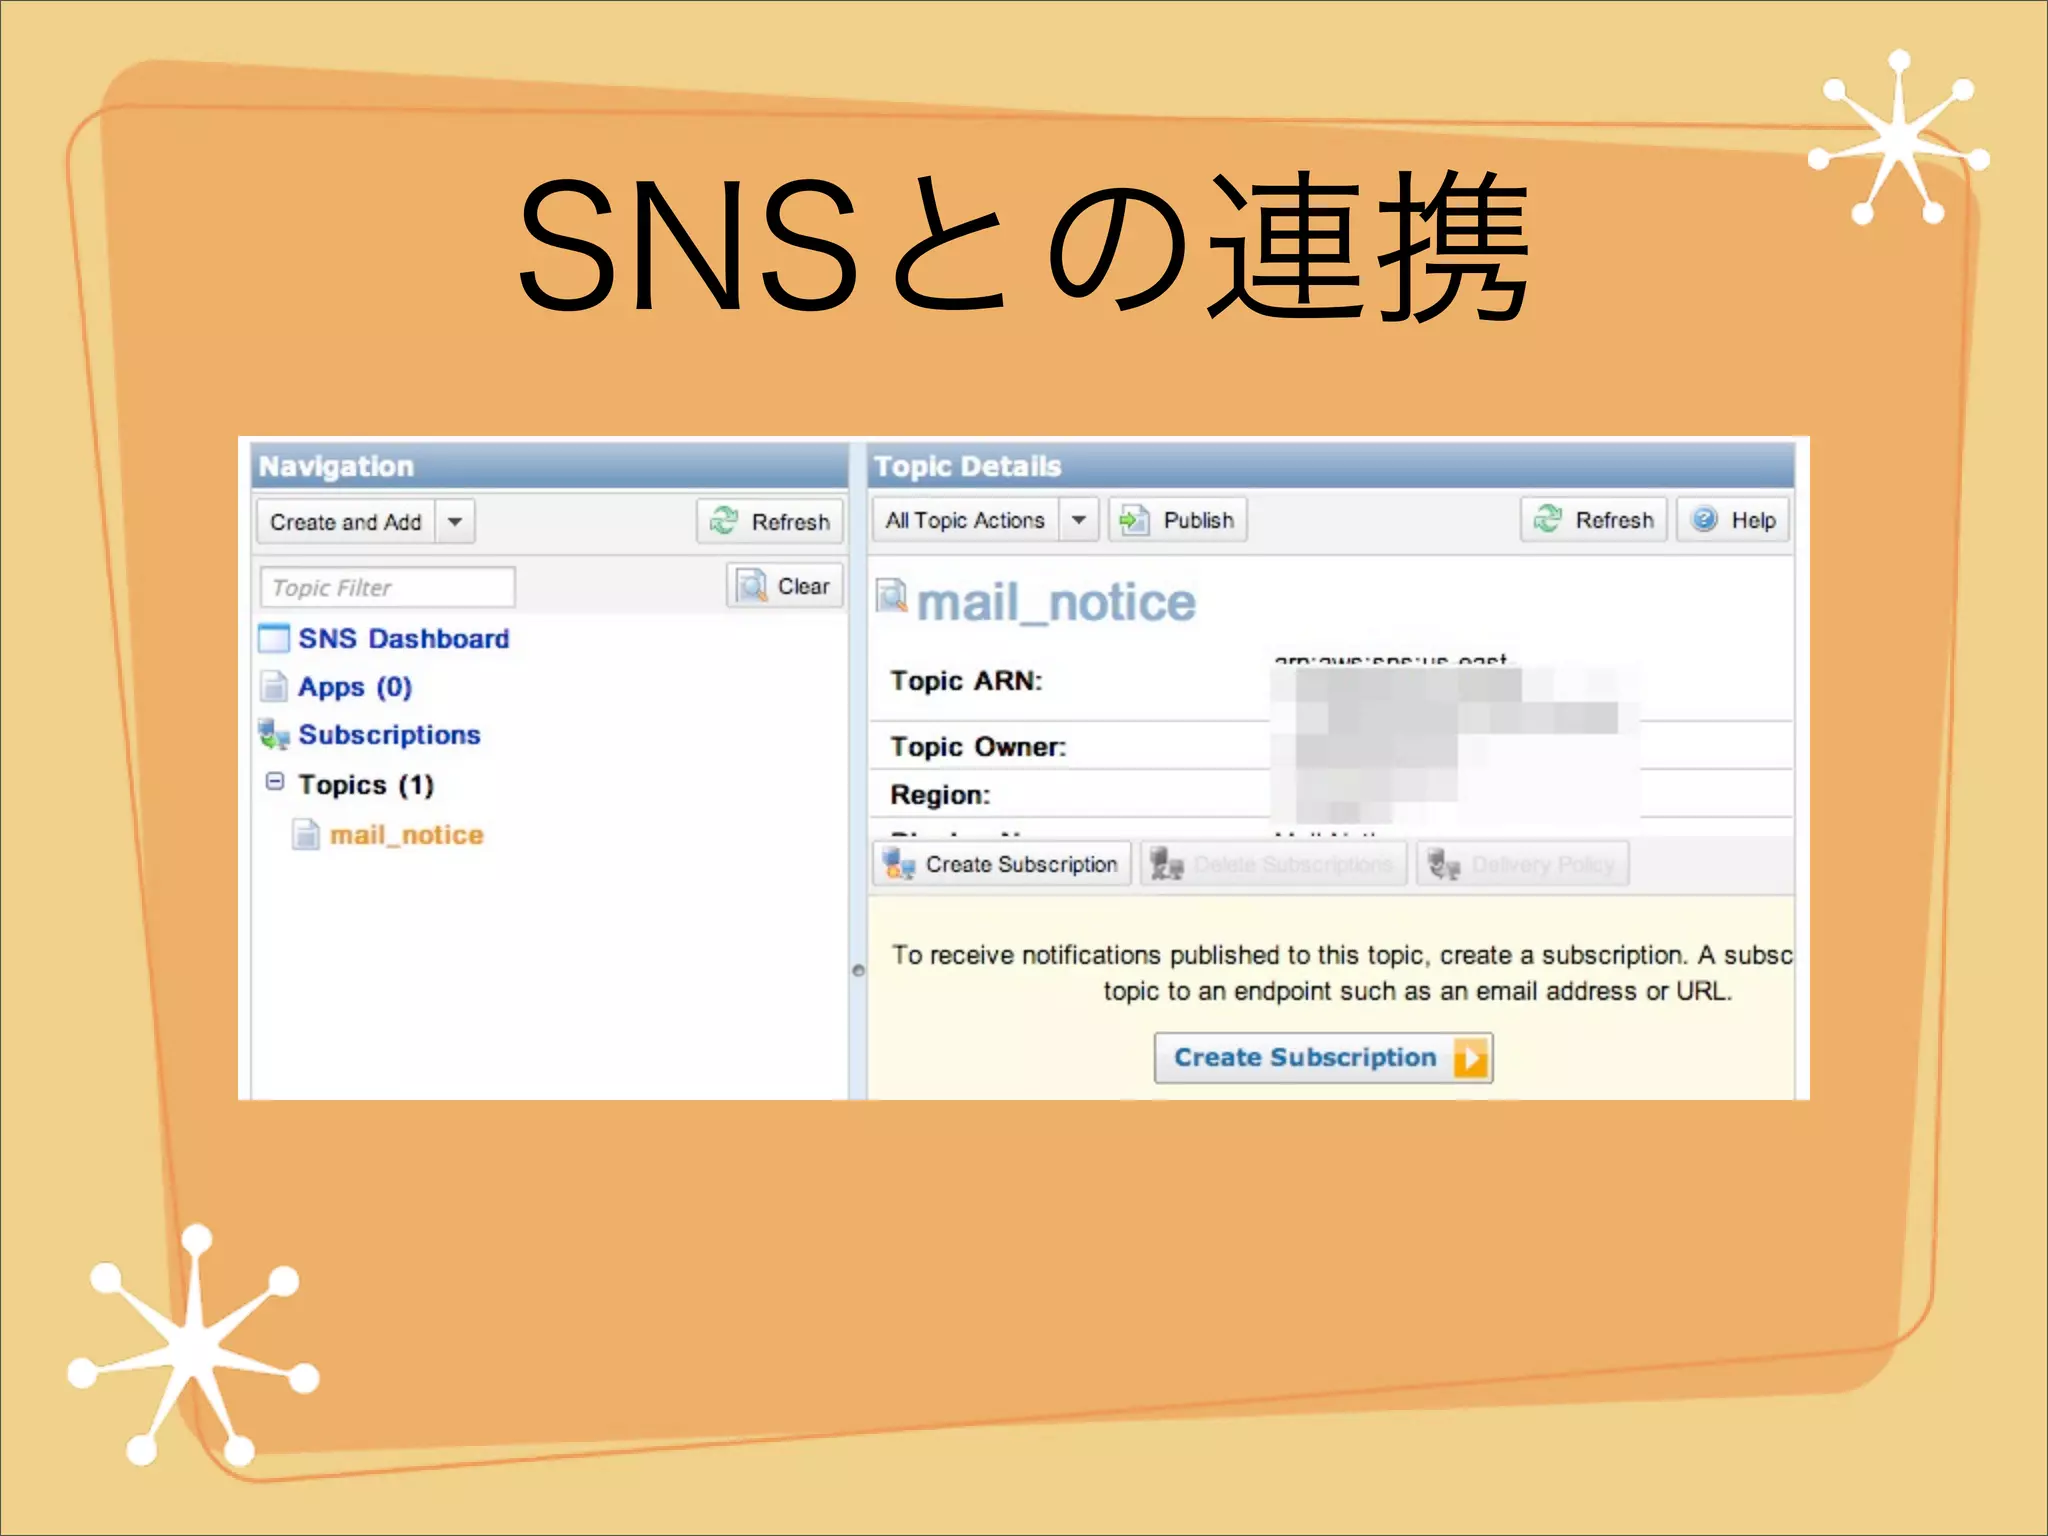Click the large Create Subscription button
The width and height of the screenshot is (2048, 1536).
click(x=1323, y=1058)
